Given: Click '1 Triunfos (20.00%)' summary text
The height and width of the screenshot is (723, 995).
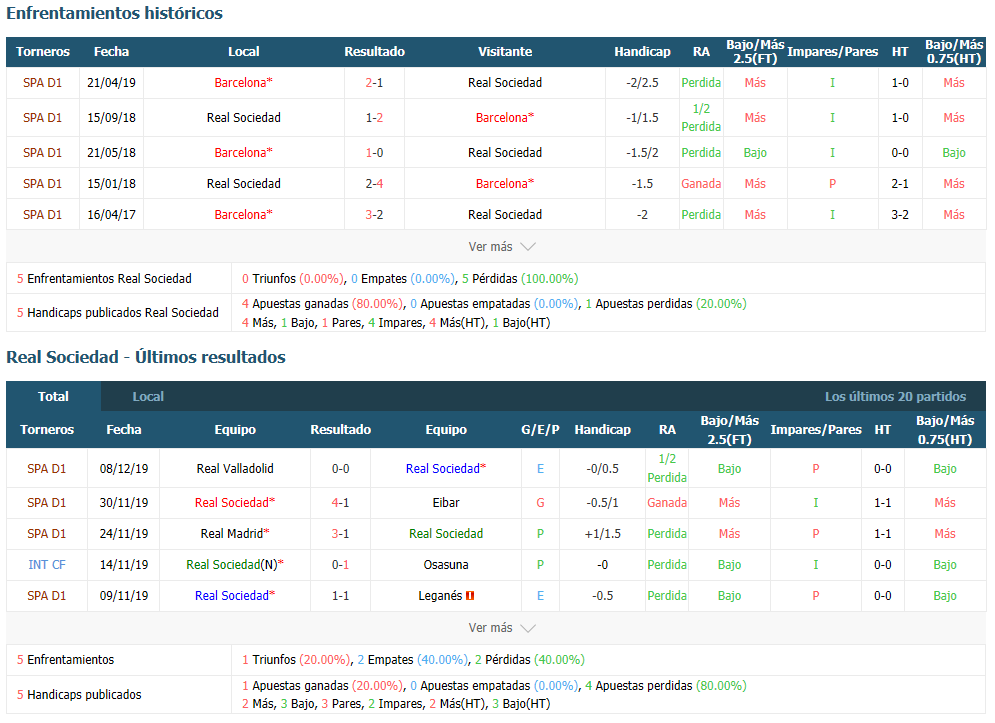Looking at the screenshot, I should pyautogui.click(x=296, y=660).
